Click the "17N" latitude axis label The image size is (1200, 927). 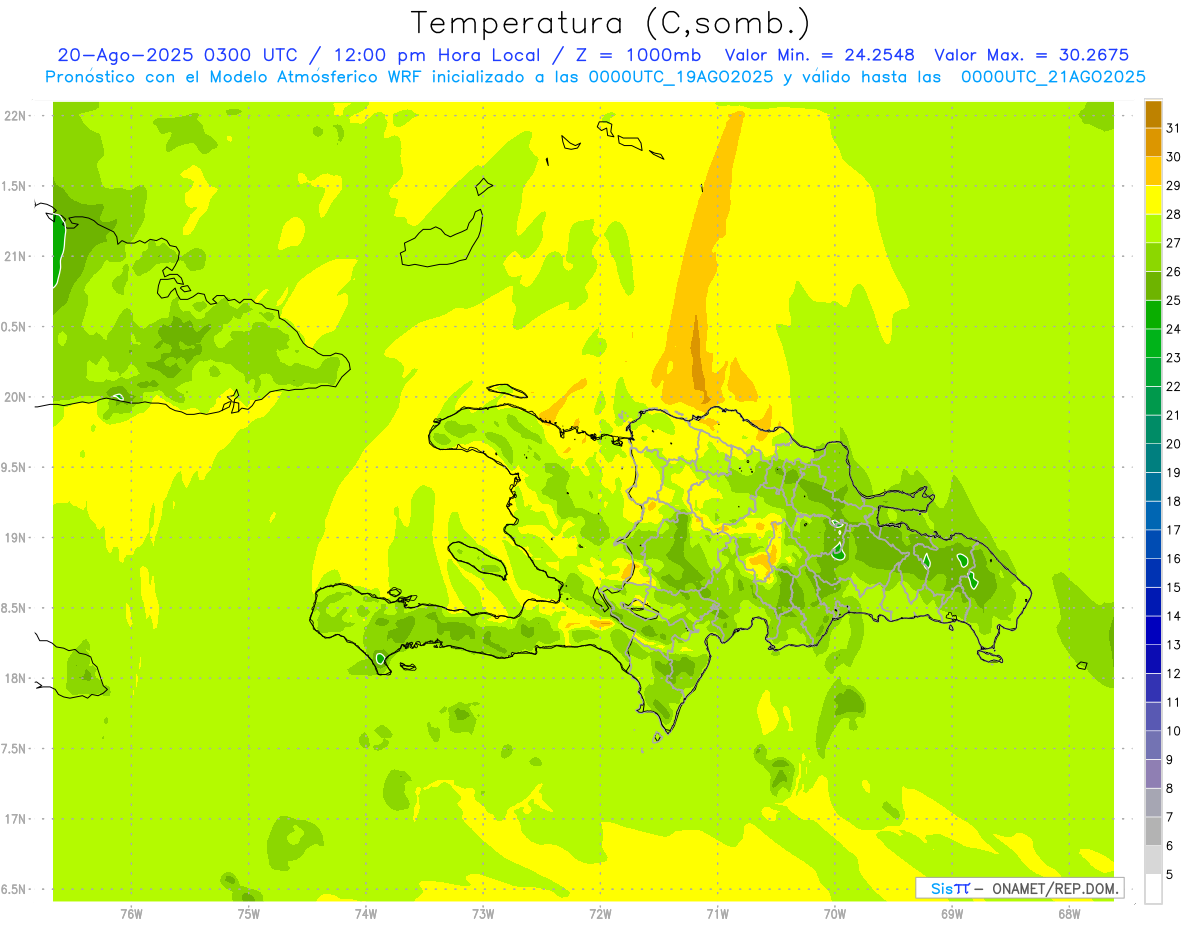[17, 819]
